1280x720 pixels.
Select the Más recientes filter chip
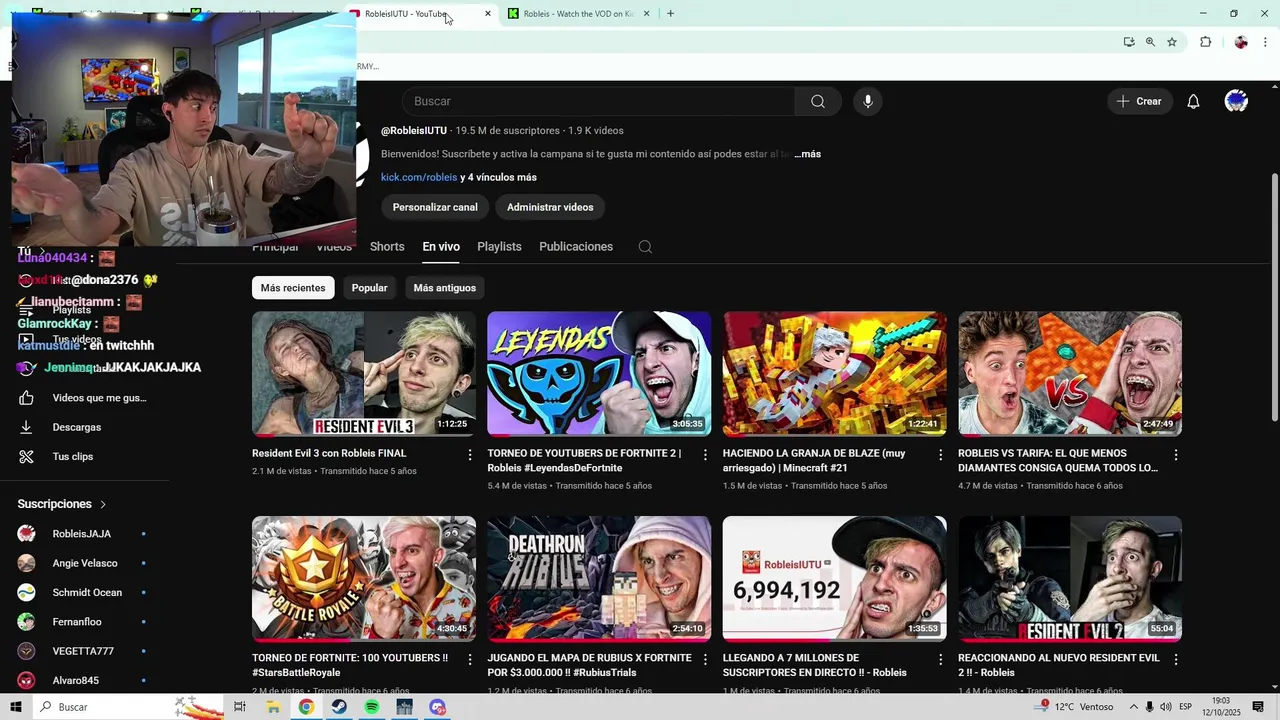[x=293, y=288]
